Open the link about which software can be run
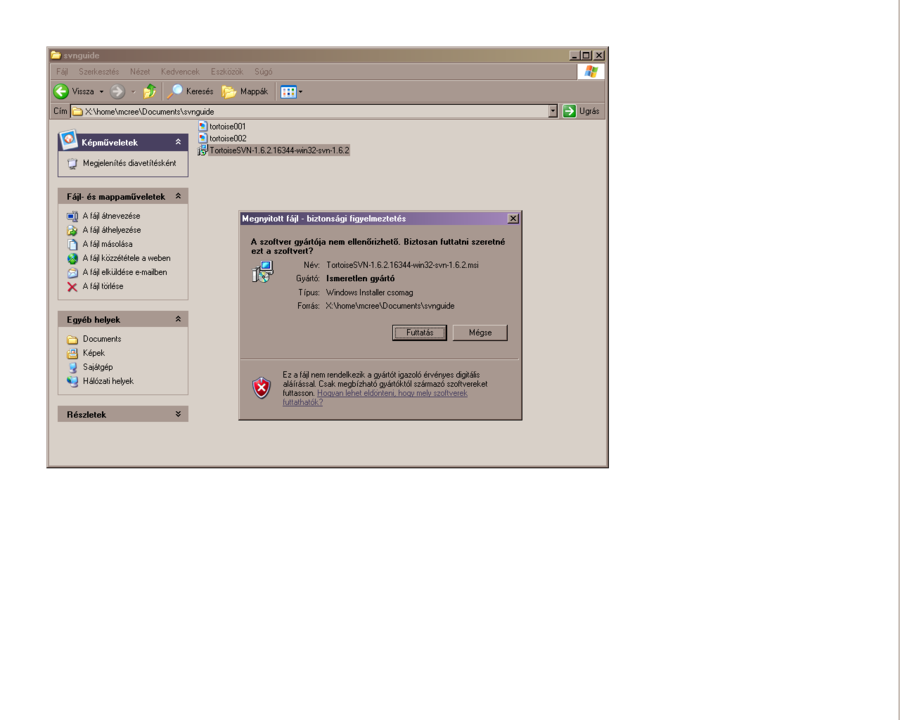The width and height of the screenshot is (900, 720). pos(375,398)
